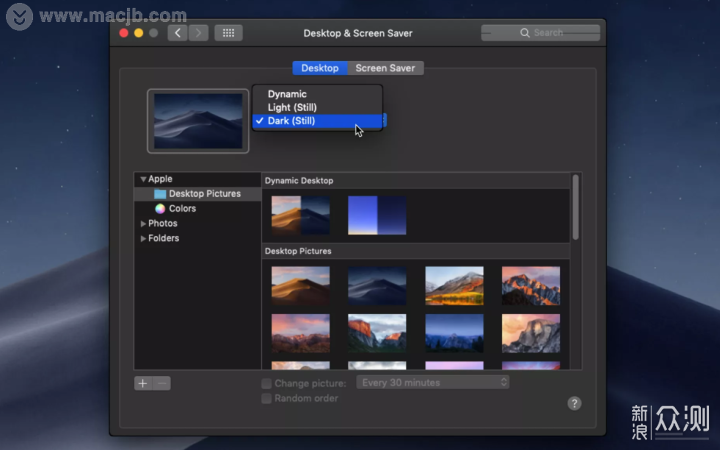Open the Every 30 minutes dropdown
Viewport: 720px width, 450px height.
433,382
